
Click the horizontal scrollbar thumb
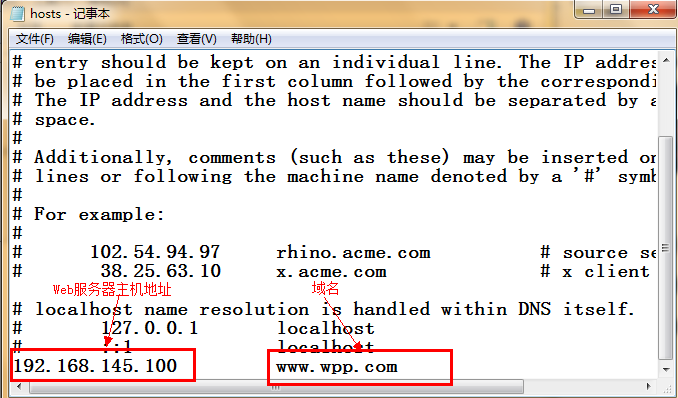[x=276, y=386]
